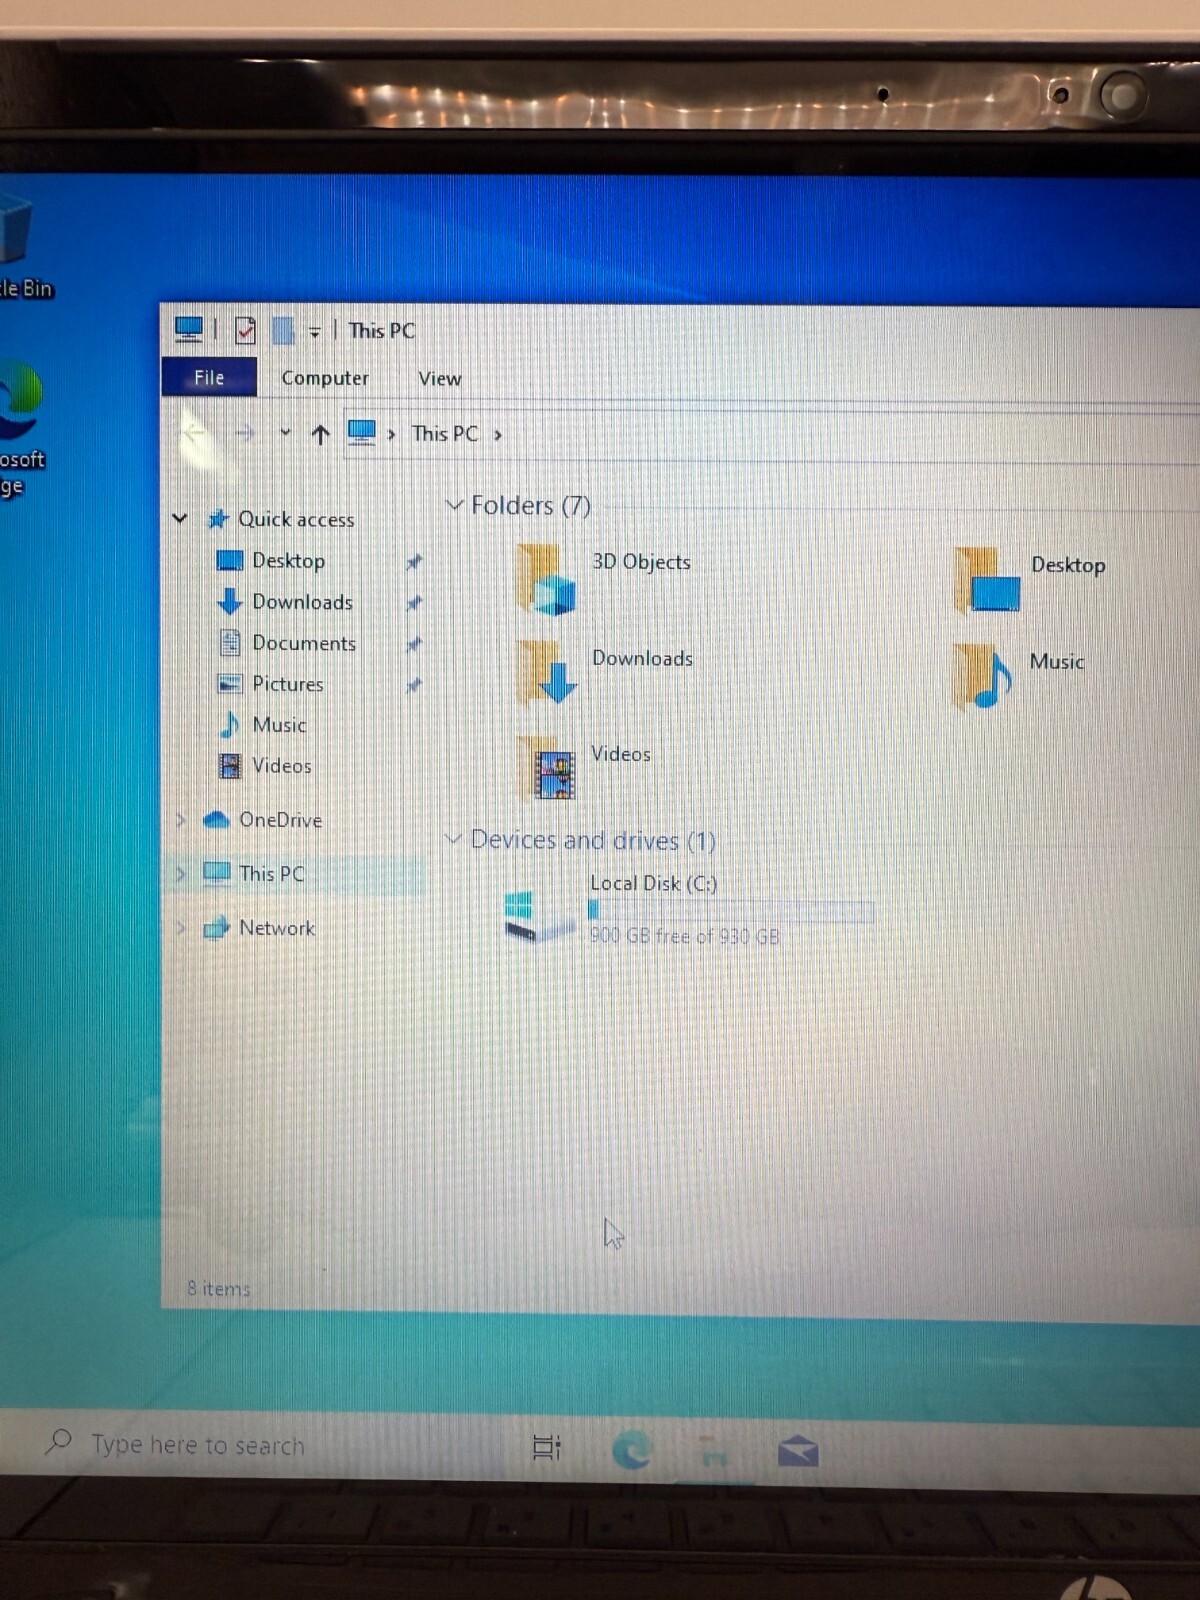Click the '900 GB free of 930 GB' text
The image size is (1200, 1600).
click(684, 936)
